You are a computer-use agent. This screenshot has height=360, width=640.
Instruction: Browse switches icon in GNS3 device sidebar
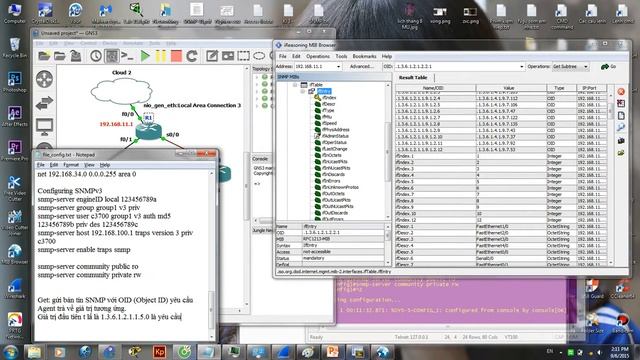[x=44, y=103]
